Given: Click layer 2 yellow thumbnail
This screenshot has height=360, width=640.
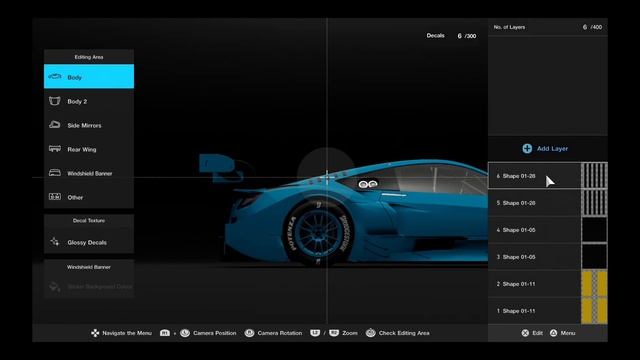Looking at the screenshot, I should tap(594, 284).
